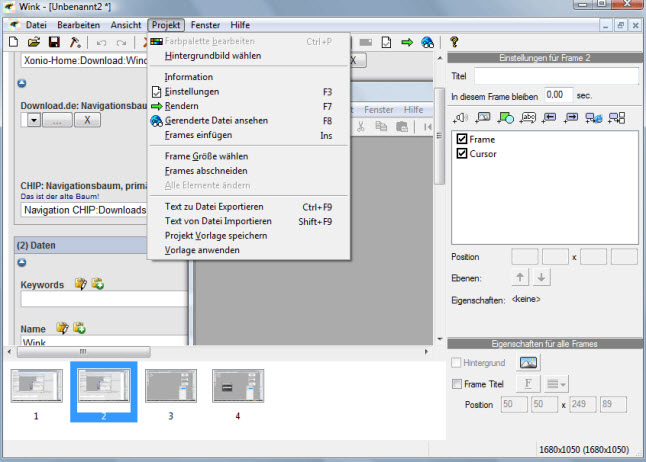The width and height of the screenshot is (646, 462).
Task: Click the new project toolbar icon
Action: point(13,42)
